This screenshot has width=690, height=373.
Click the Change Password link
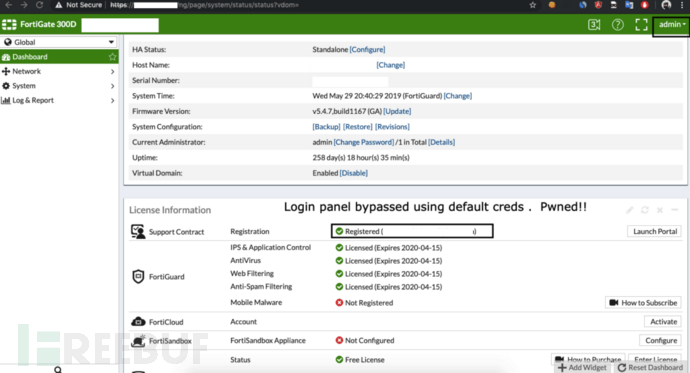tap(363, 142)
